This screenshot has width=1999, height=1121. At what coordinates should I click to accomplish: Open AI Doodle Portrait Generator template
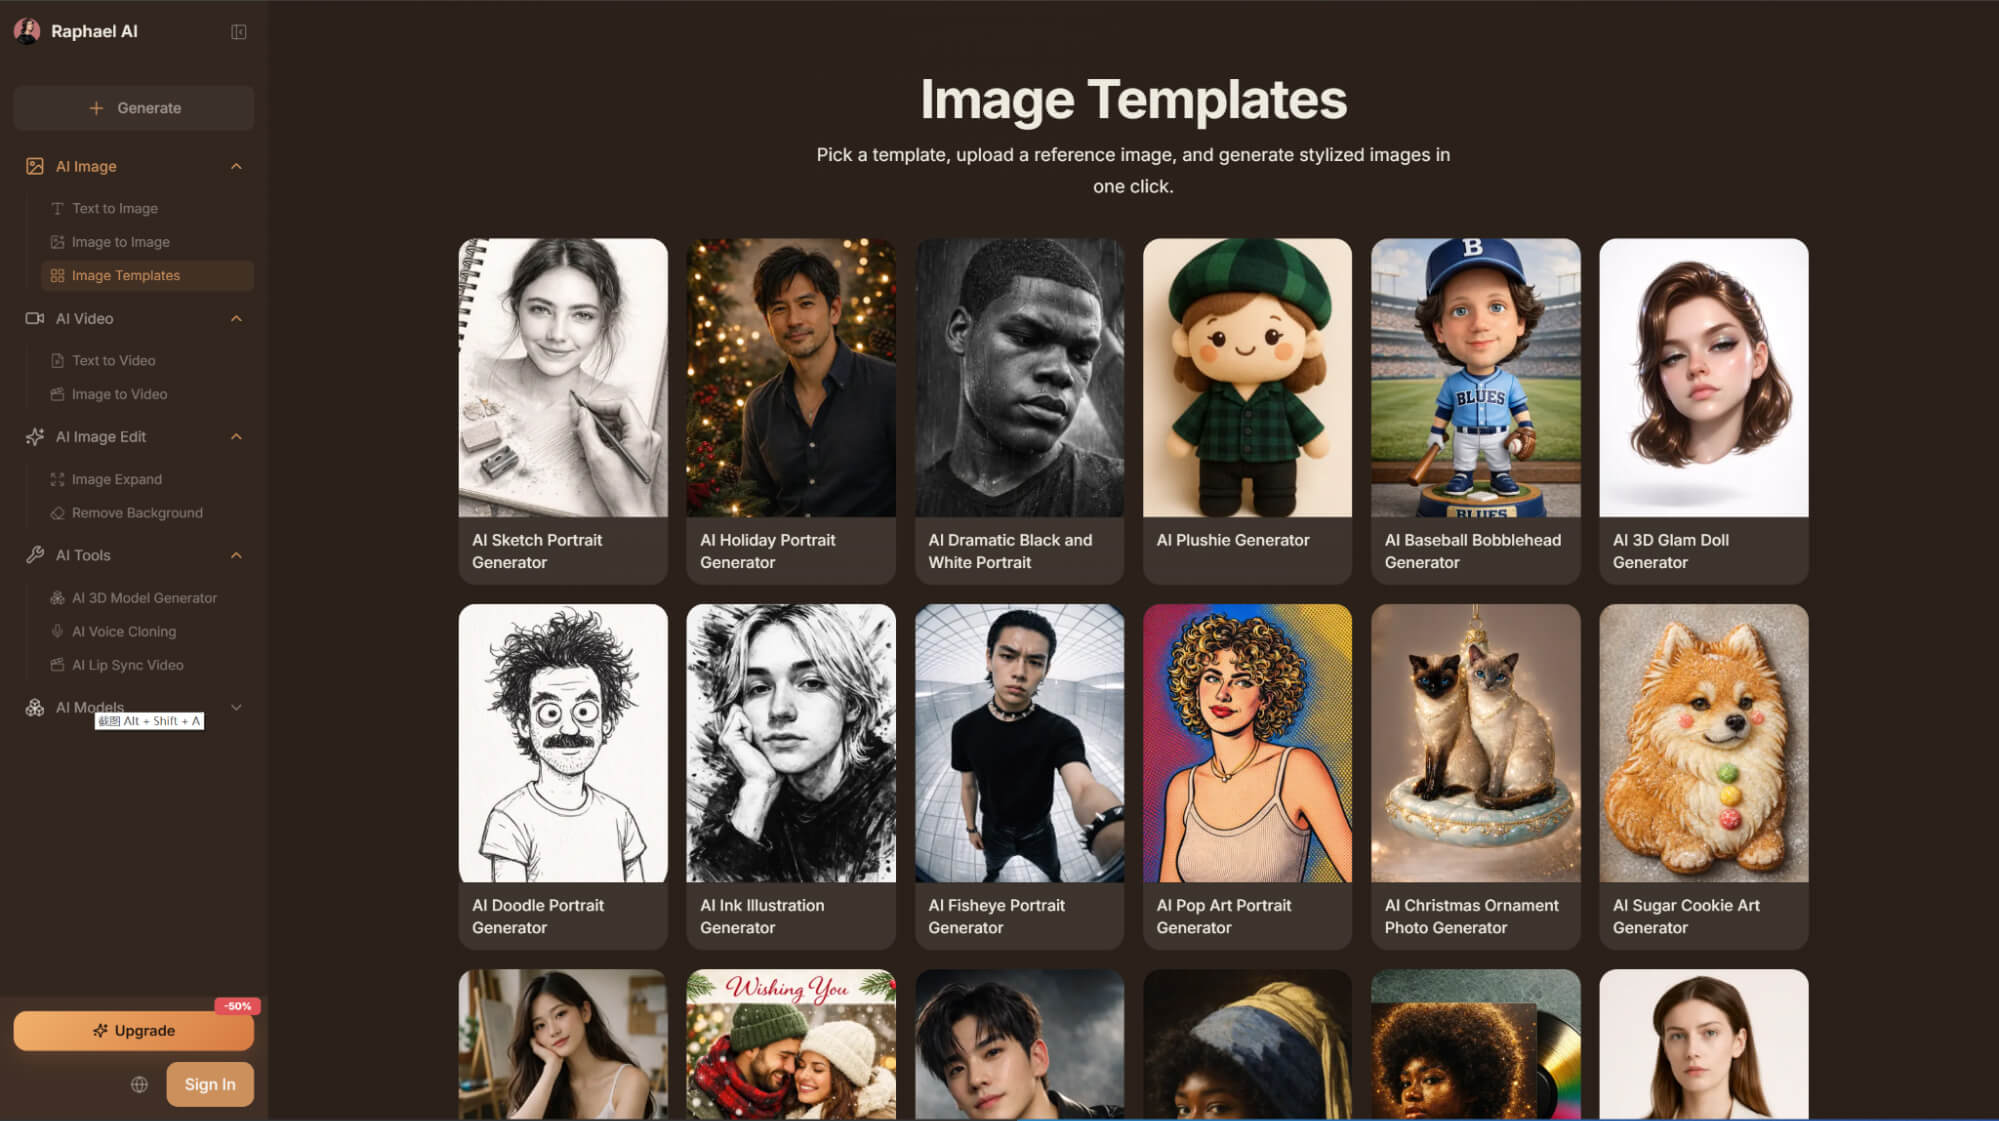[563, 776]
